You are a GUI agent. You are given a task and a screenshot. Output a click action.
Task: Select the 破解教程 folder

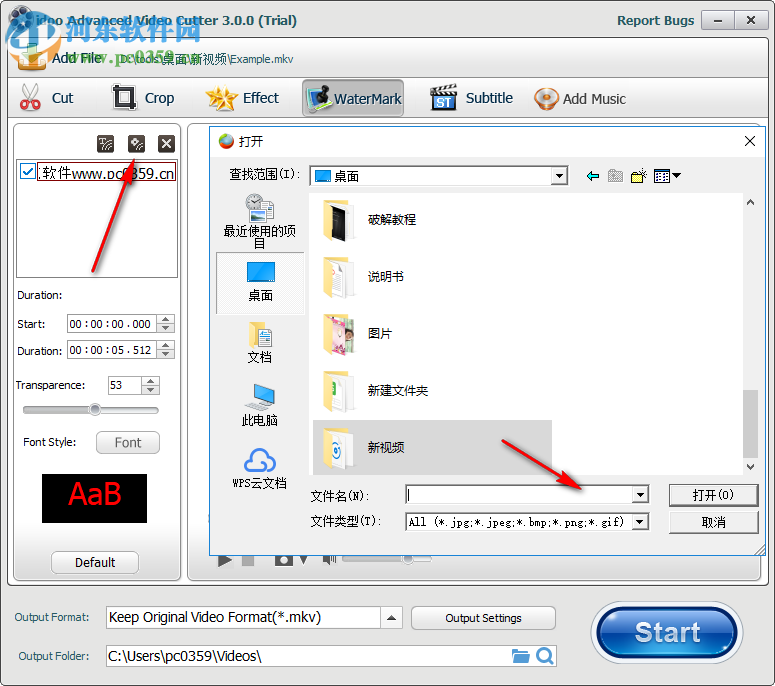[371, 219]
